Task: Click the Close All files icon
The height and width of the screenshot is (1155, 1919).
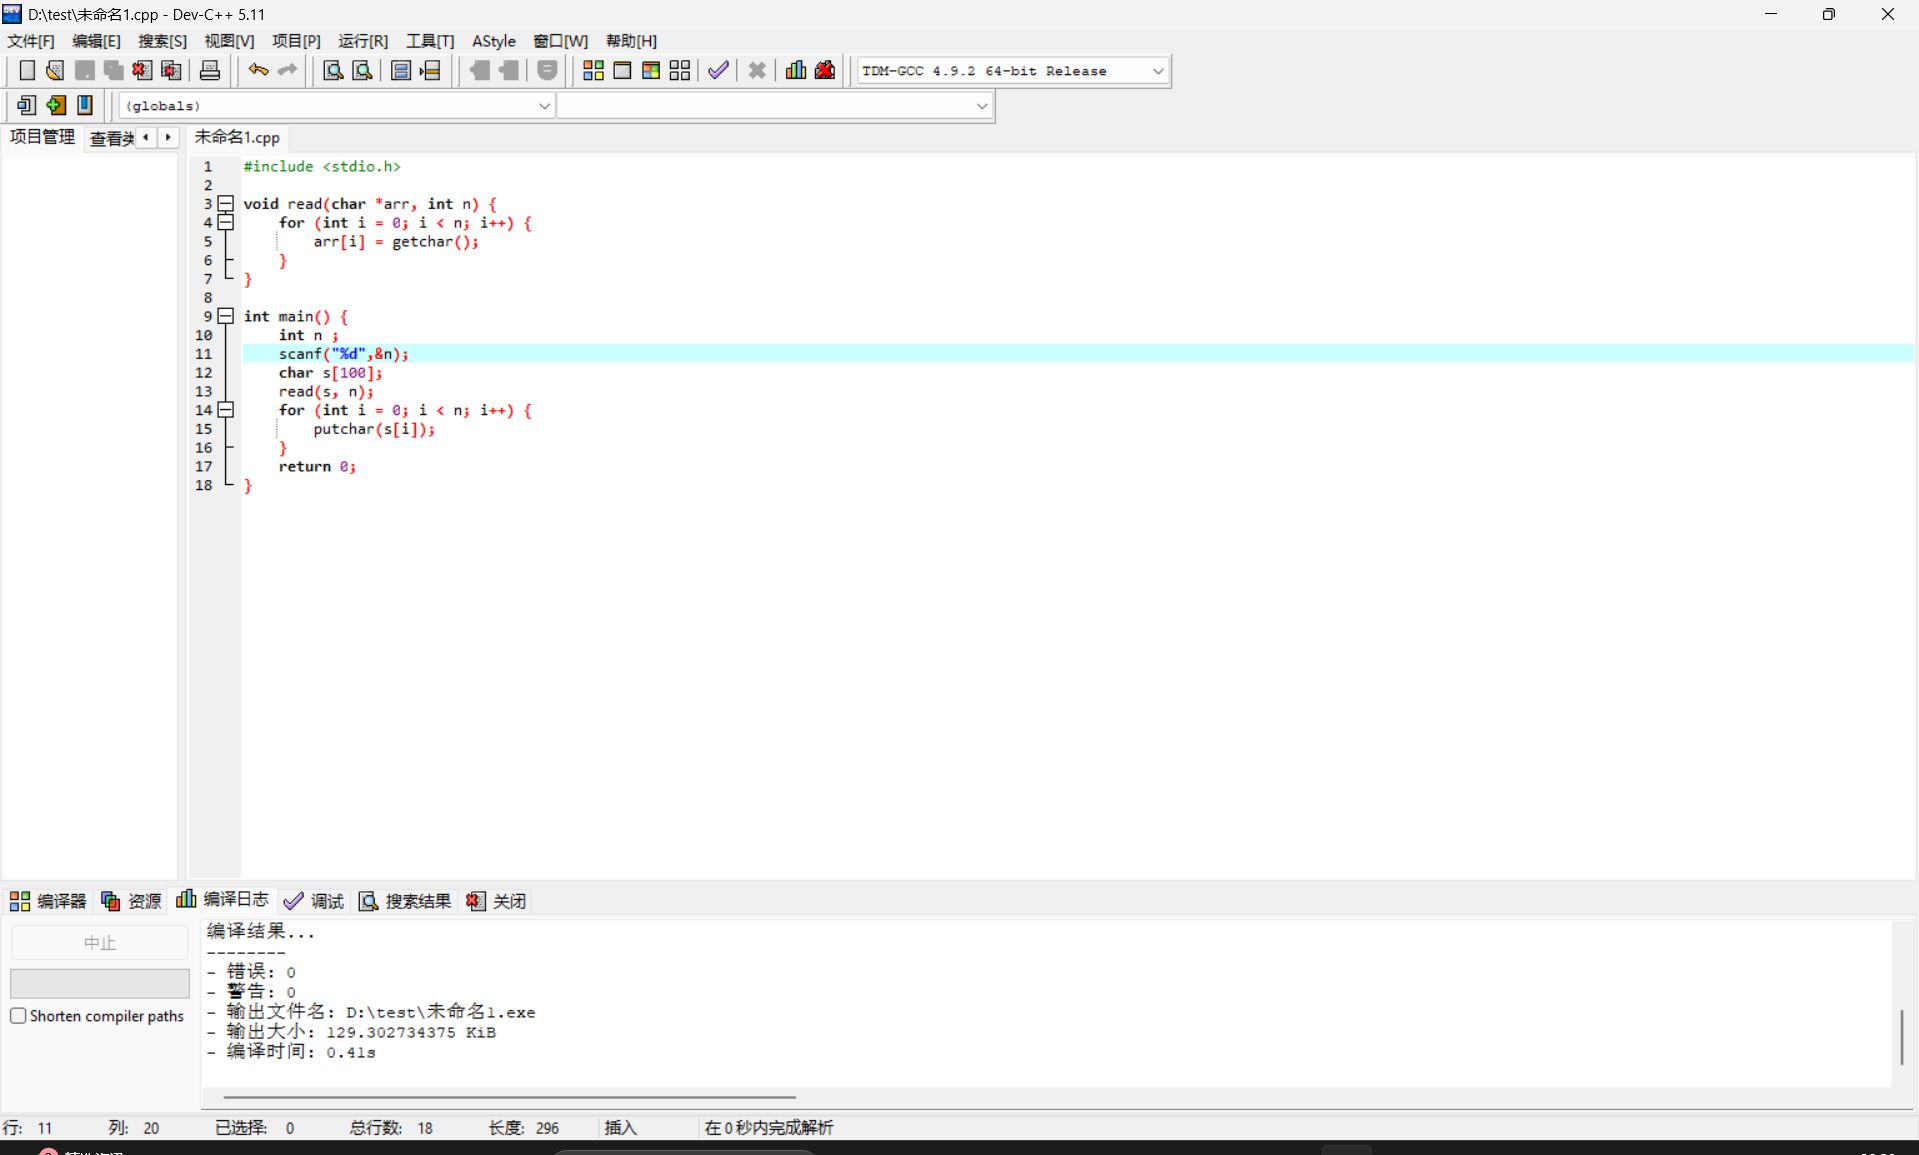Action: pos(171,70)
